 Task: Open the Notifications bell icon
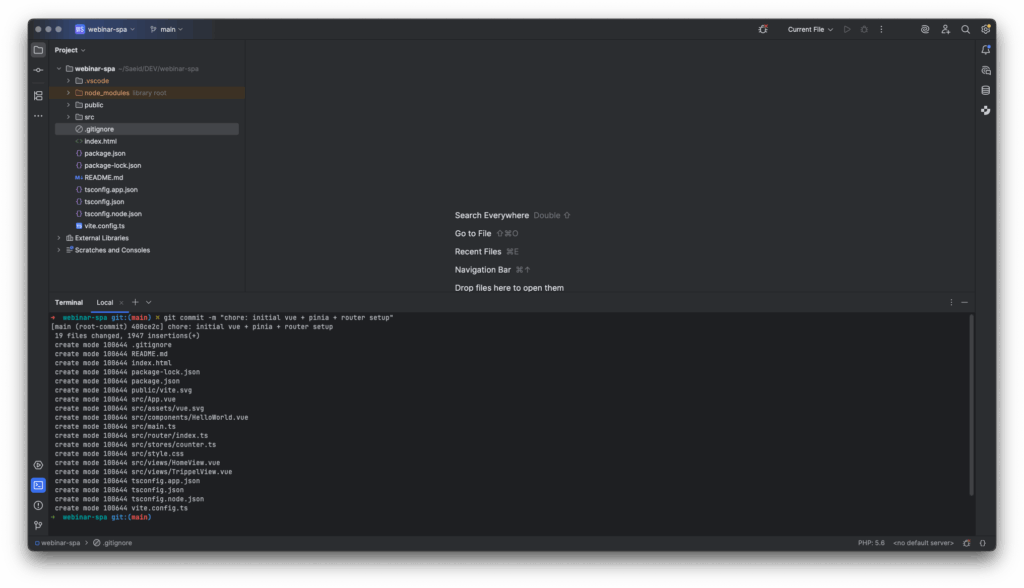[986, 49]
